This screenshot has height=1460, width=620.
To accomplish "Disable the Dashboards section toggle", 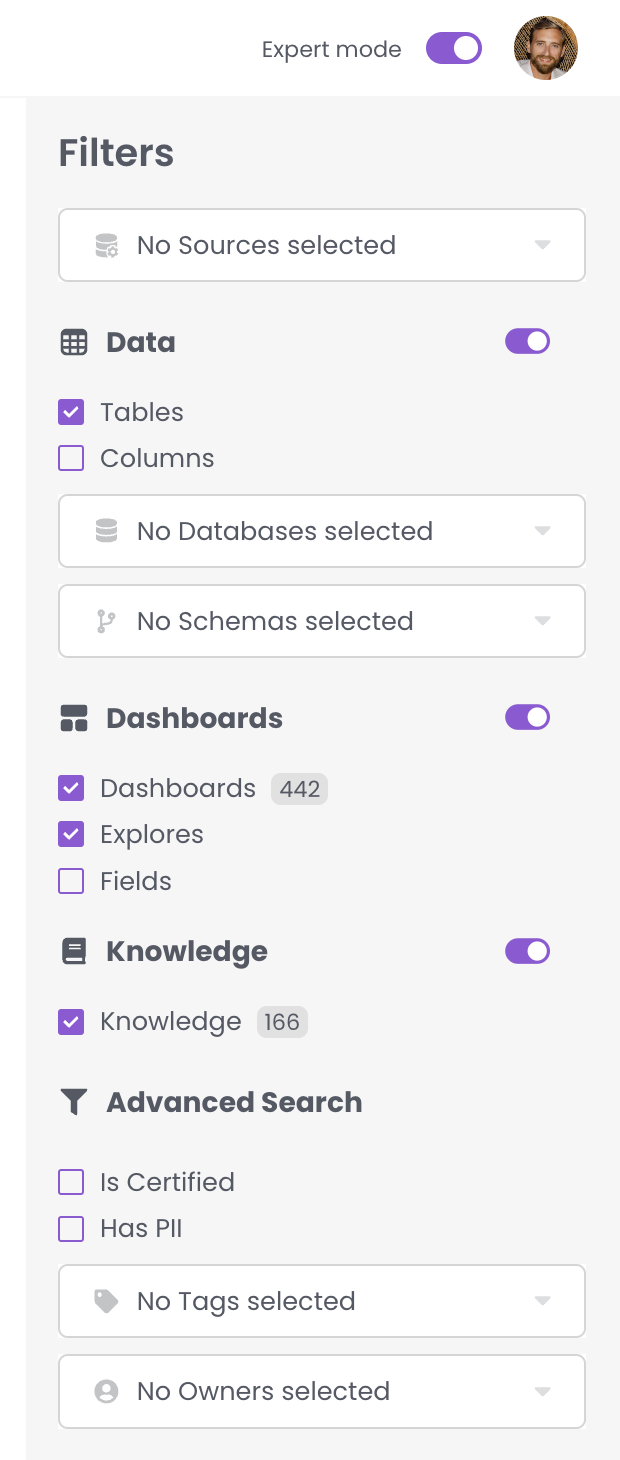I will click(527, 717).
